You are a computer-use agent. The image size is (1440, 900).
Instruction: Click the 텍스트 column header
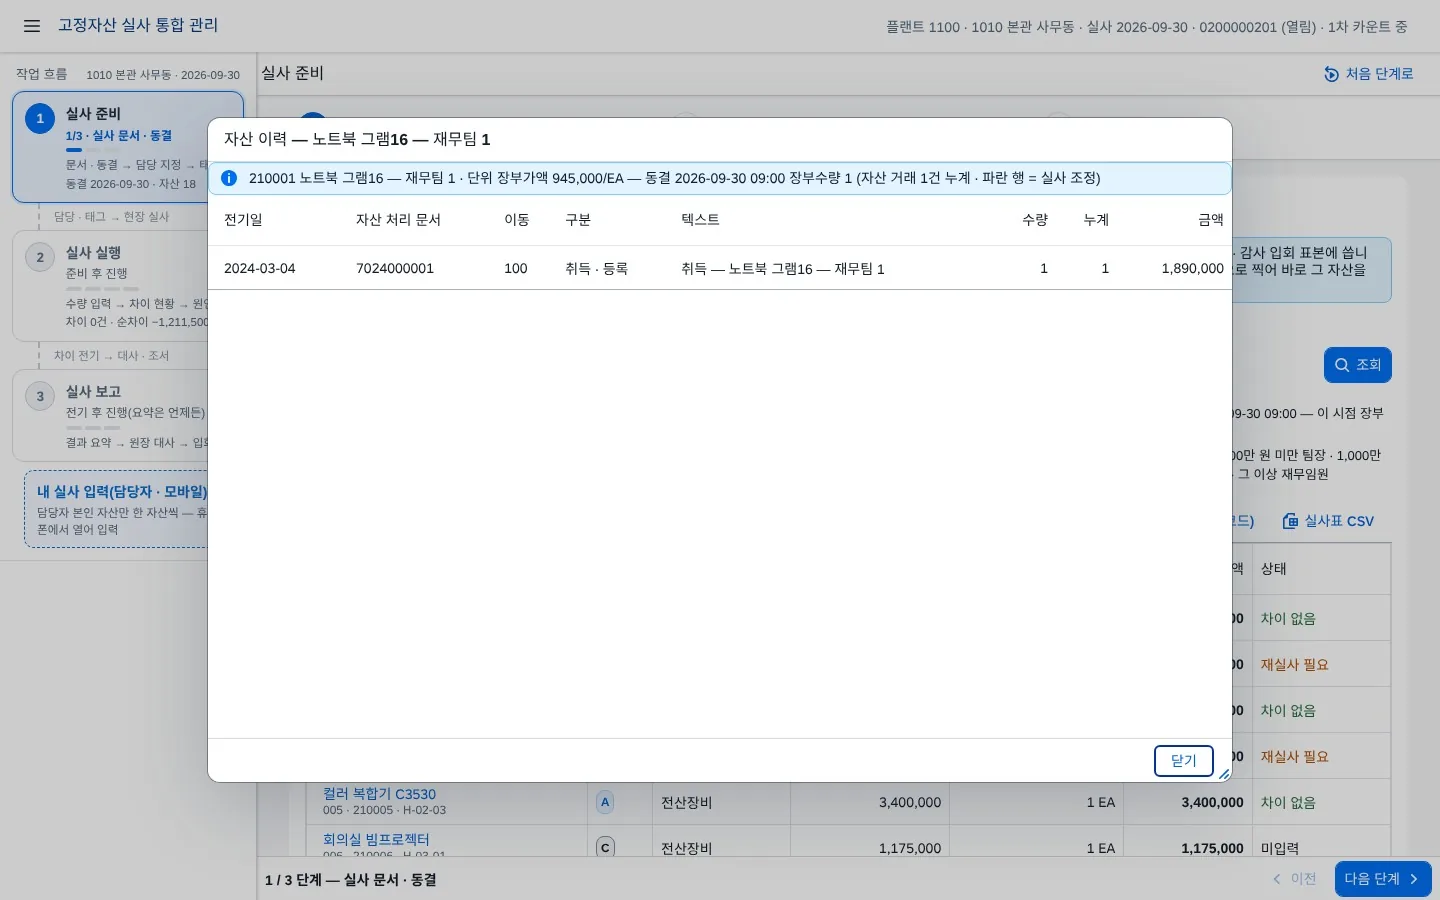pyautogui.click(x=700, y=220)
